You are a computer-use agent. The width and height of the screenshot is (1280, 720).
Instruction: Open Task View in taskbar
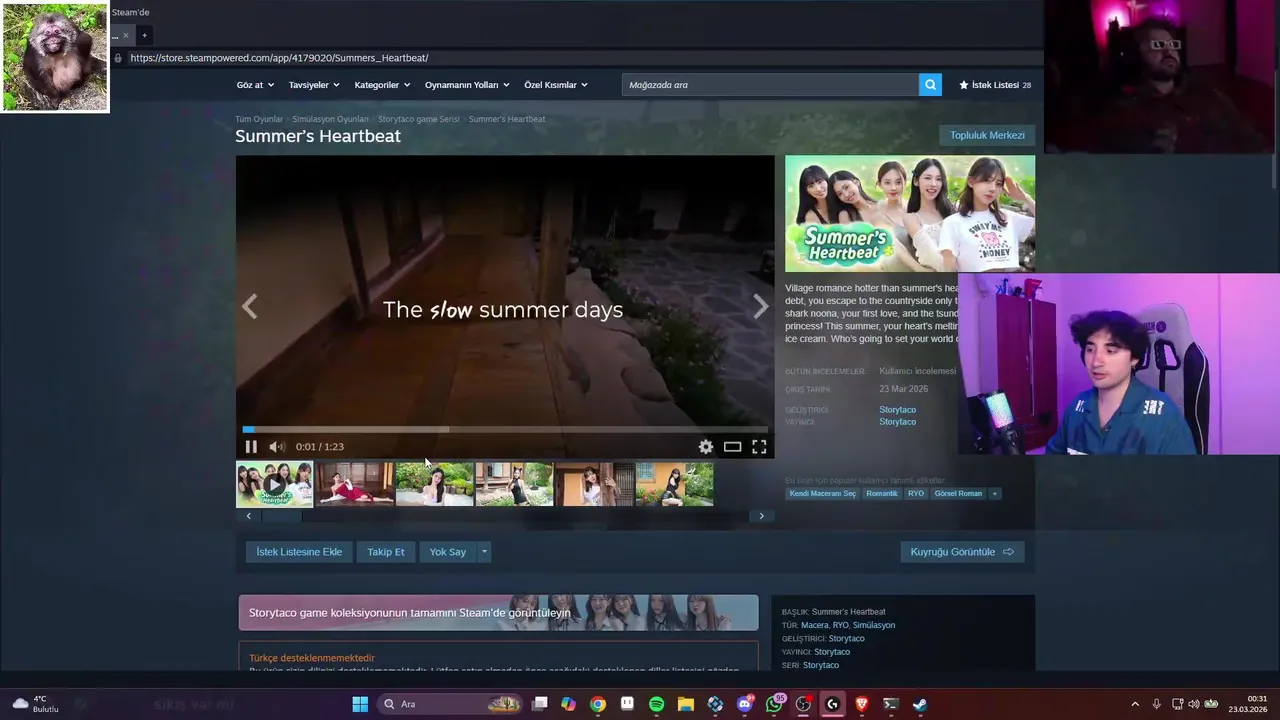pyautogui.click(x=540, y=704)
